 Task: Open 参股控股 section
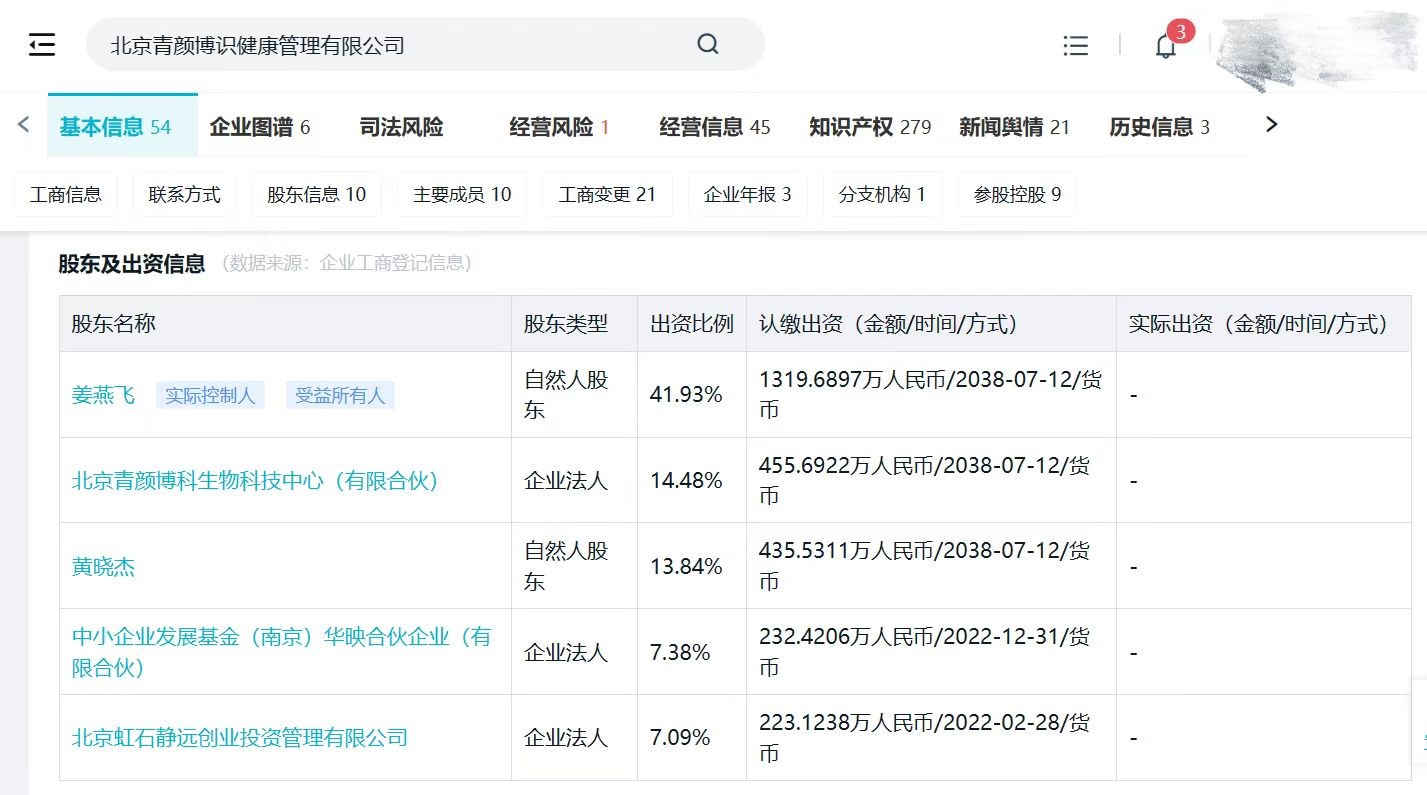(x=1017, y=194)
